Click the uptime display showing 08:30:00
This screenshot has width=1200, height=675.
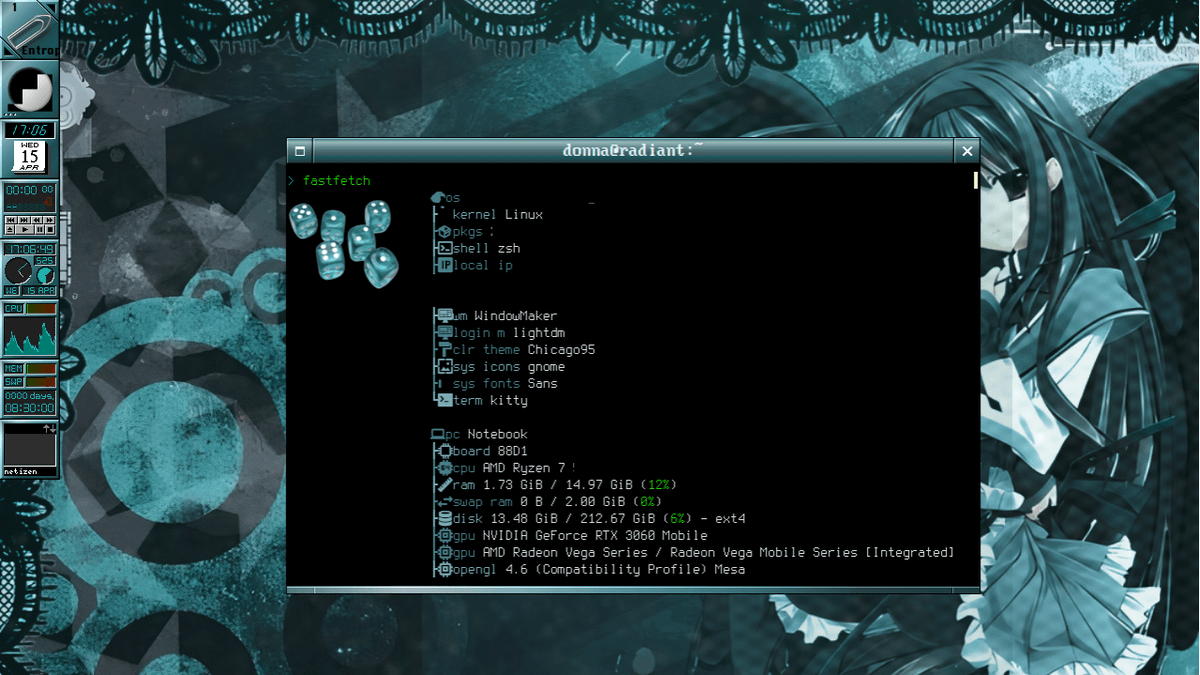[30, 408]
